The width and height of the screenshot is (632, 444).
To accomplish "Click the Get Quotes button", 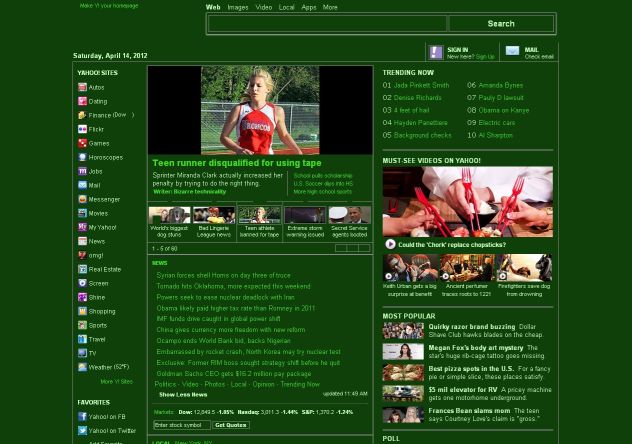I will (231, 425).
